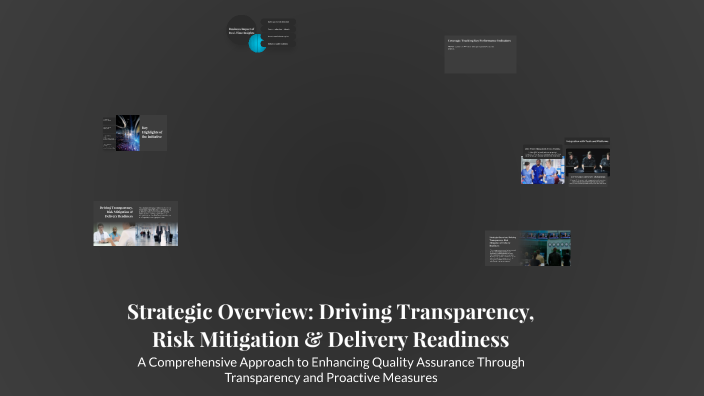
Task: Select the blue pie-shaped circle graphic
Action: [257, 44]
